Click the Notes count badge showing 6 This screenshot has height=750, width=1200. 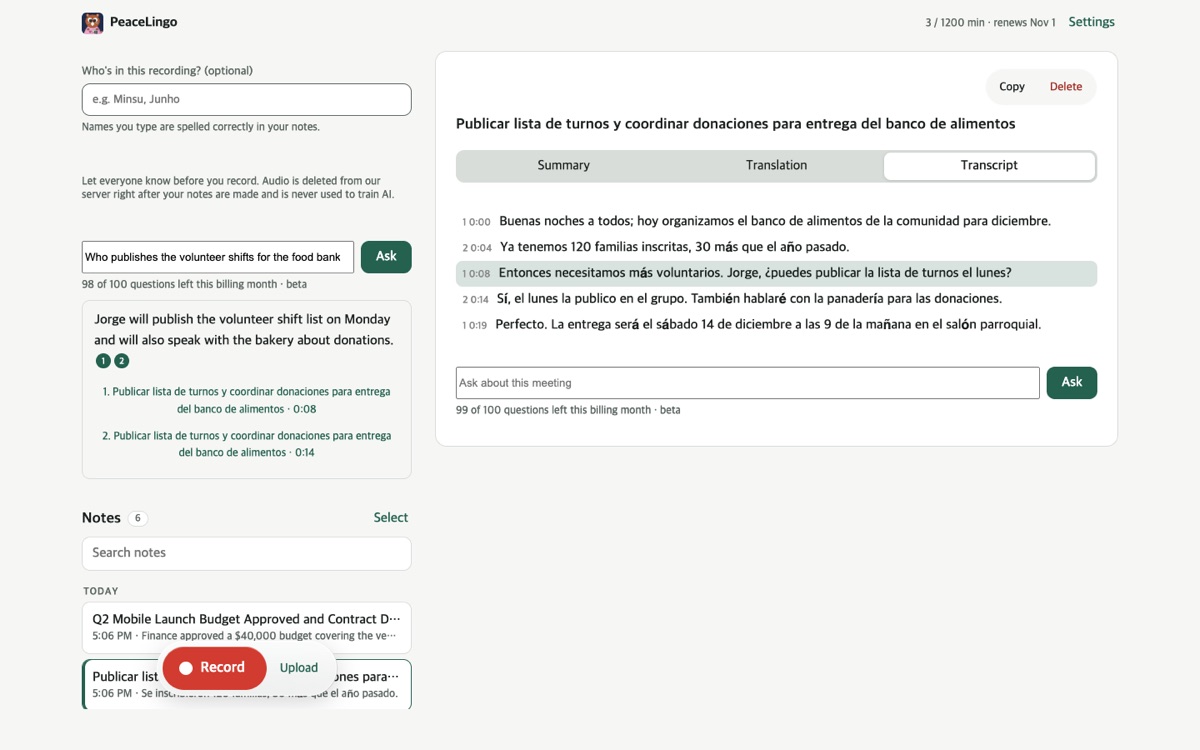tap(138, 518)
